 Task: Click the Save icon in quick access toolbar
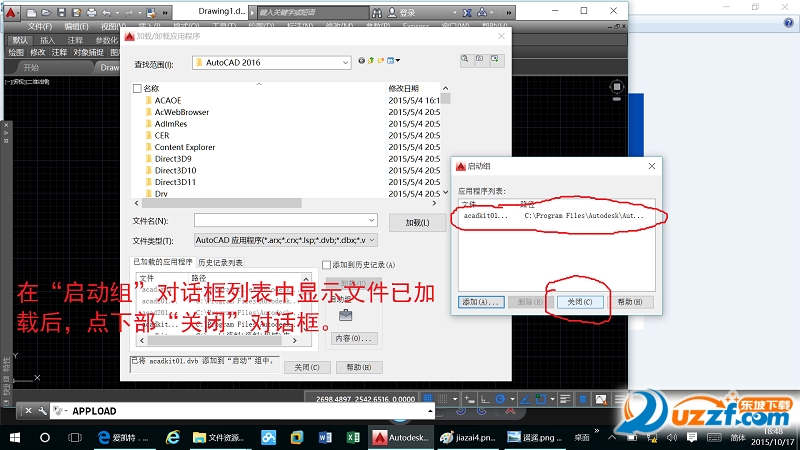[x=61, y=13]
